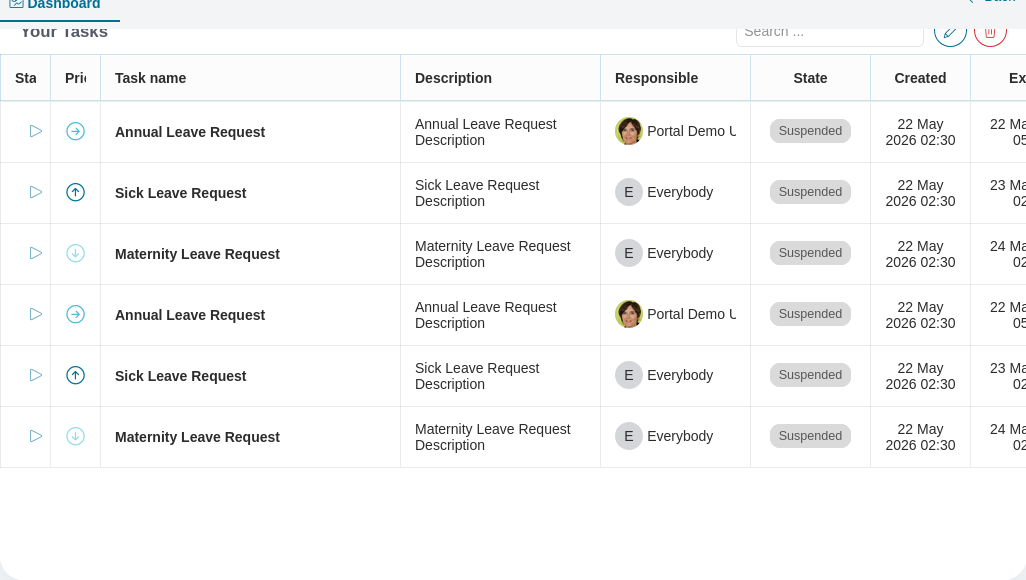Click Created date in second Maternity Leave row
The width and height of the screenshot is (1026, 580).
(920, 437)
